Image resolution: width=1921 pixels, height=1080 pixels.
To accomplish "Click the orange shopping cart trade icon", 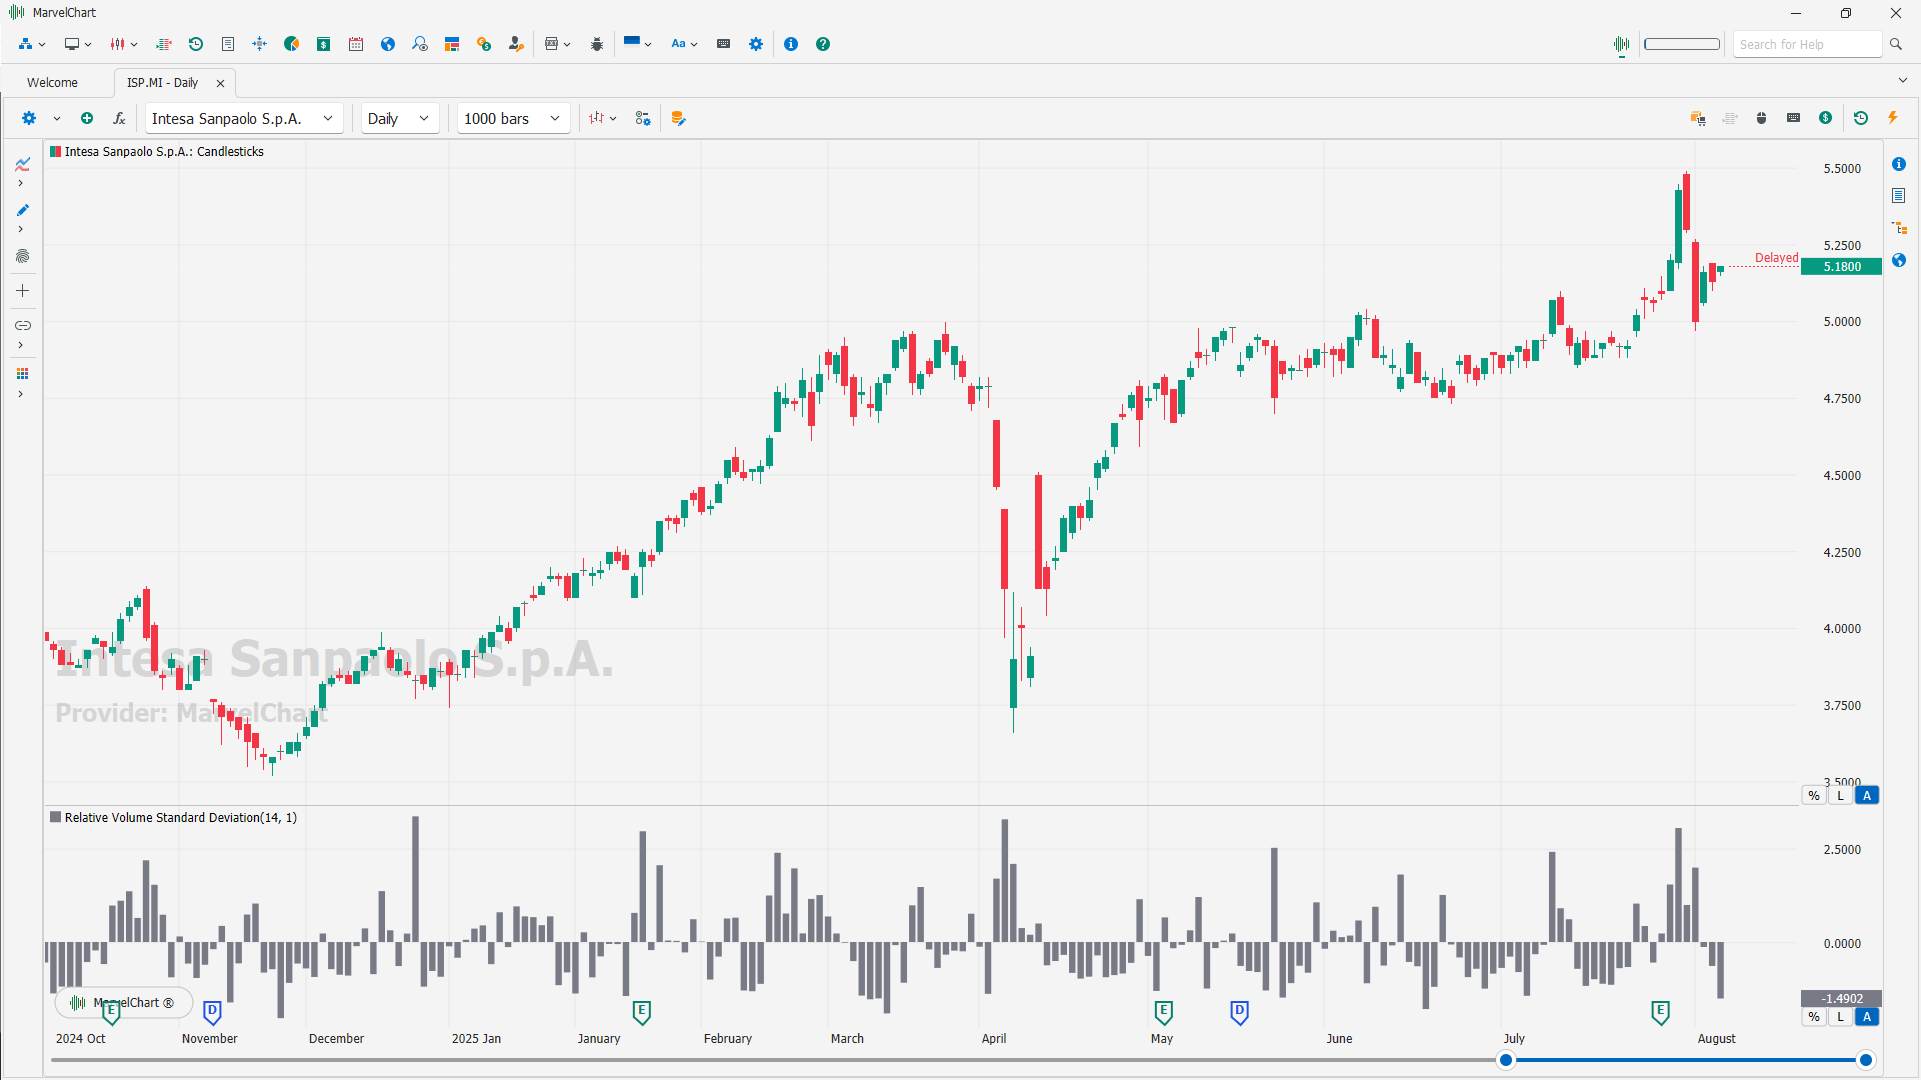I will [x=1698, y=118].
